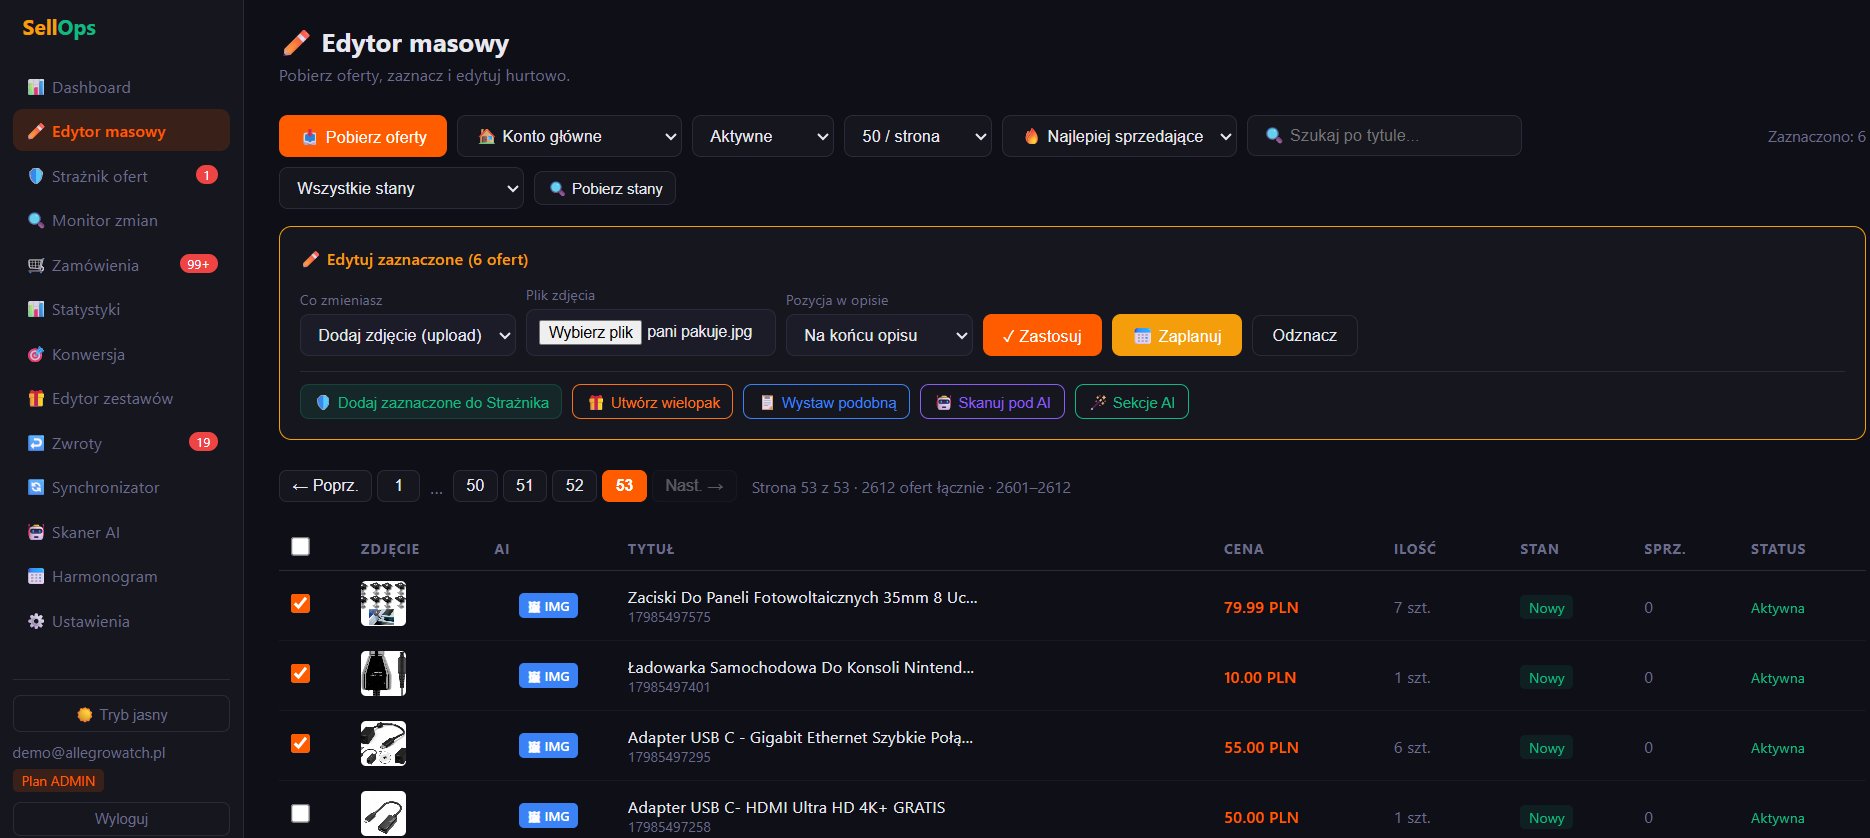Open the Zamówienia cart icon
Viewport: 1870px width, 838px height.
click(36, 265)
